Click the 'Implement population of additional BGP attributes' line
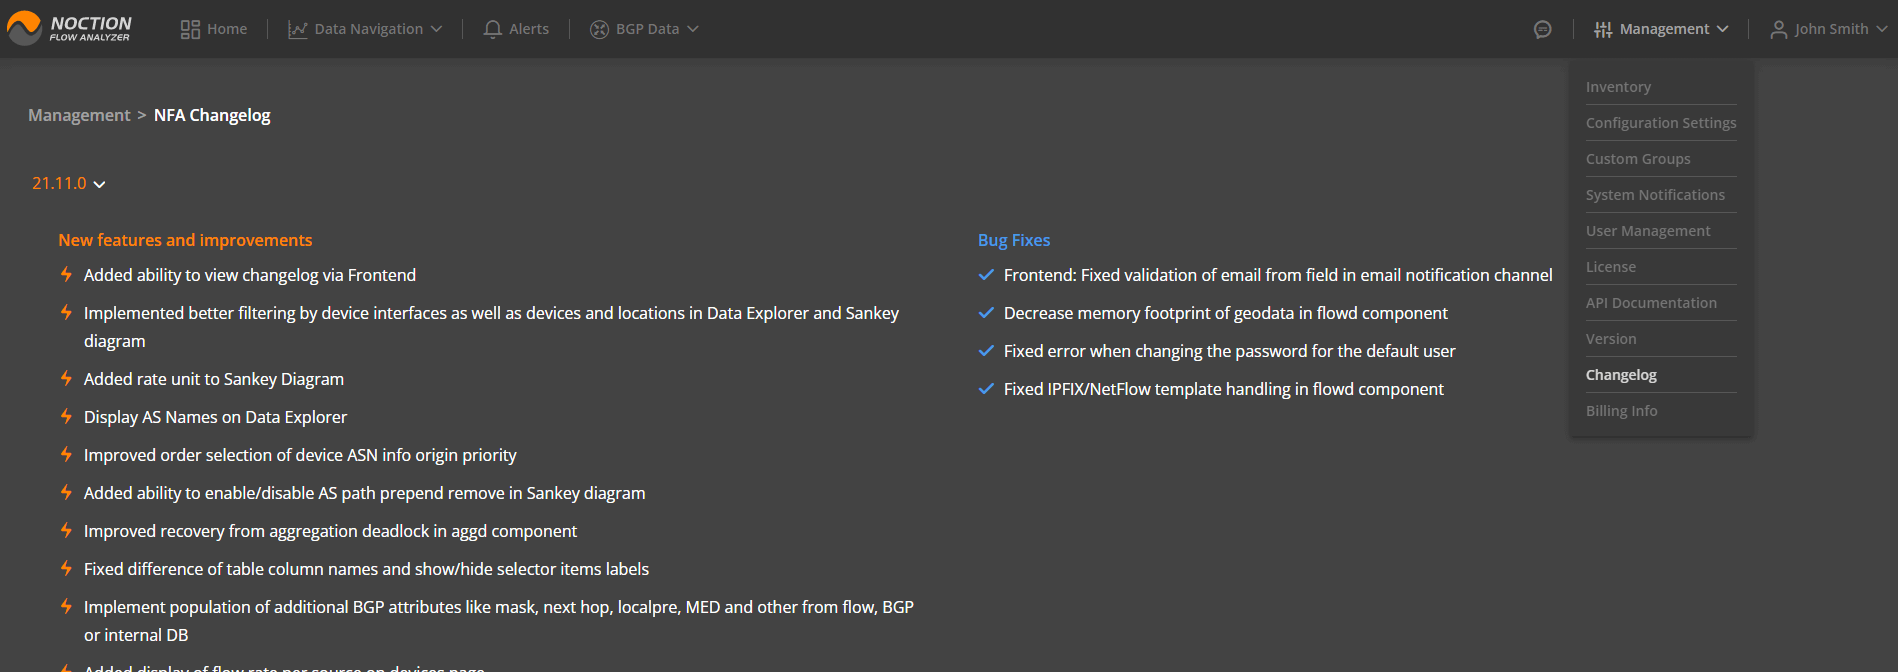This screenshot has height=672, width=1898. tap(499, 620)
